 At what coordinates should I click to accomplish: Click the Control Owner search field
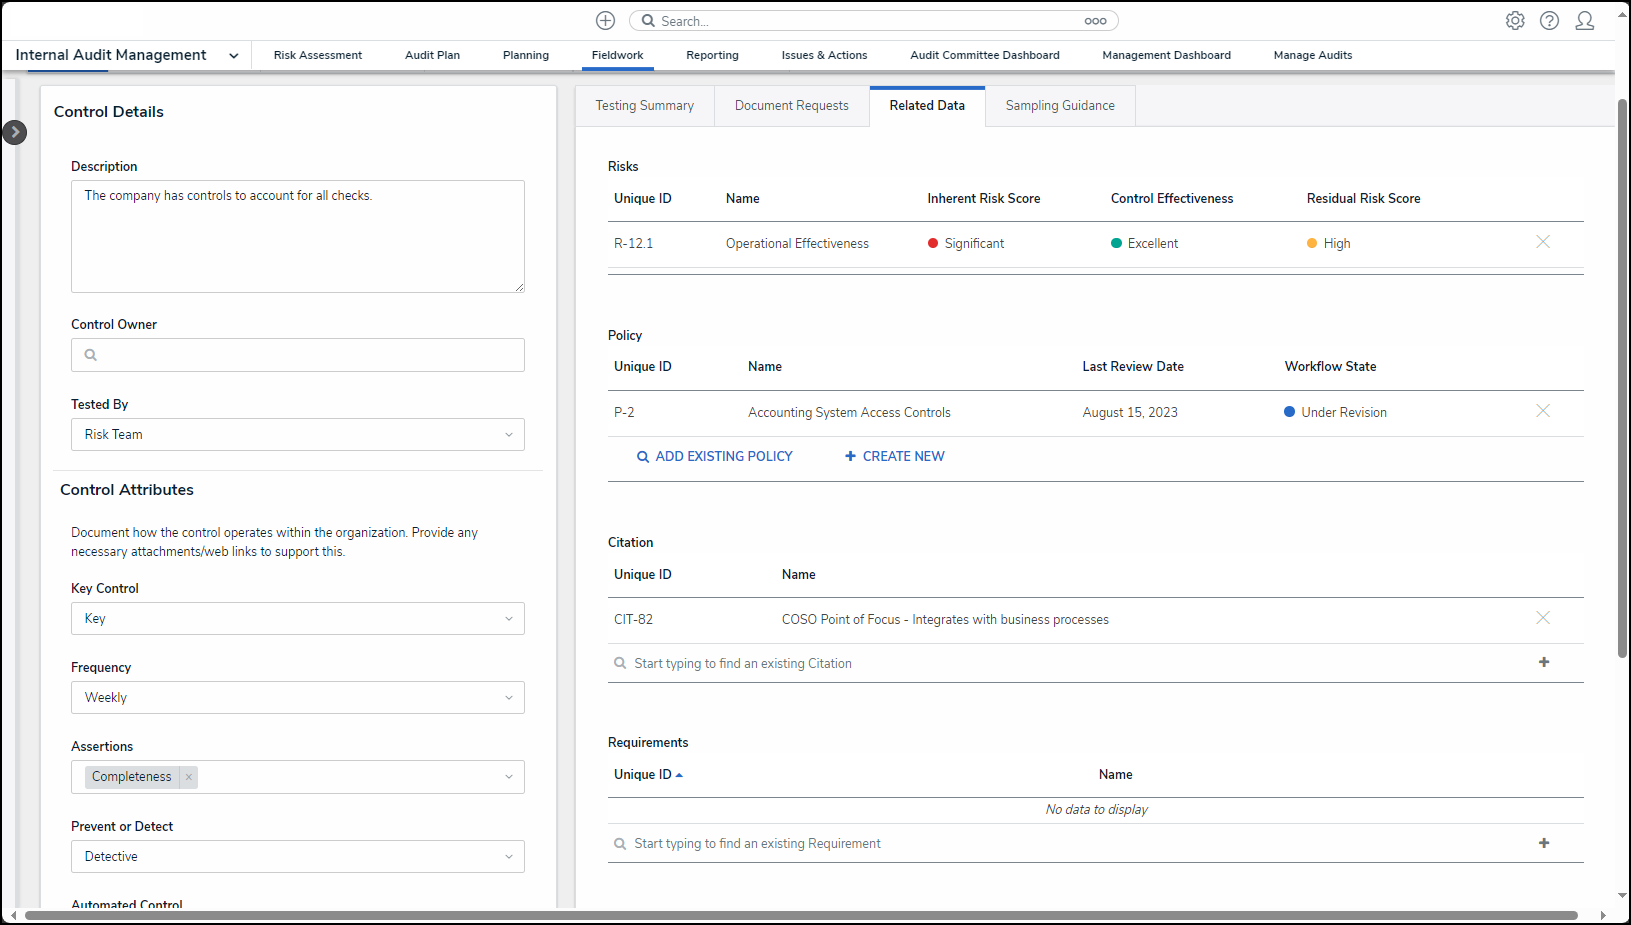297,355
